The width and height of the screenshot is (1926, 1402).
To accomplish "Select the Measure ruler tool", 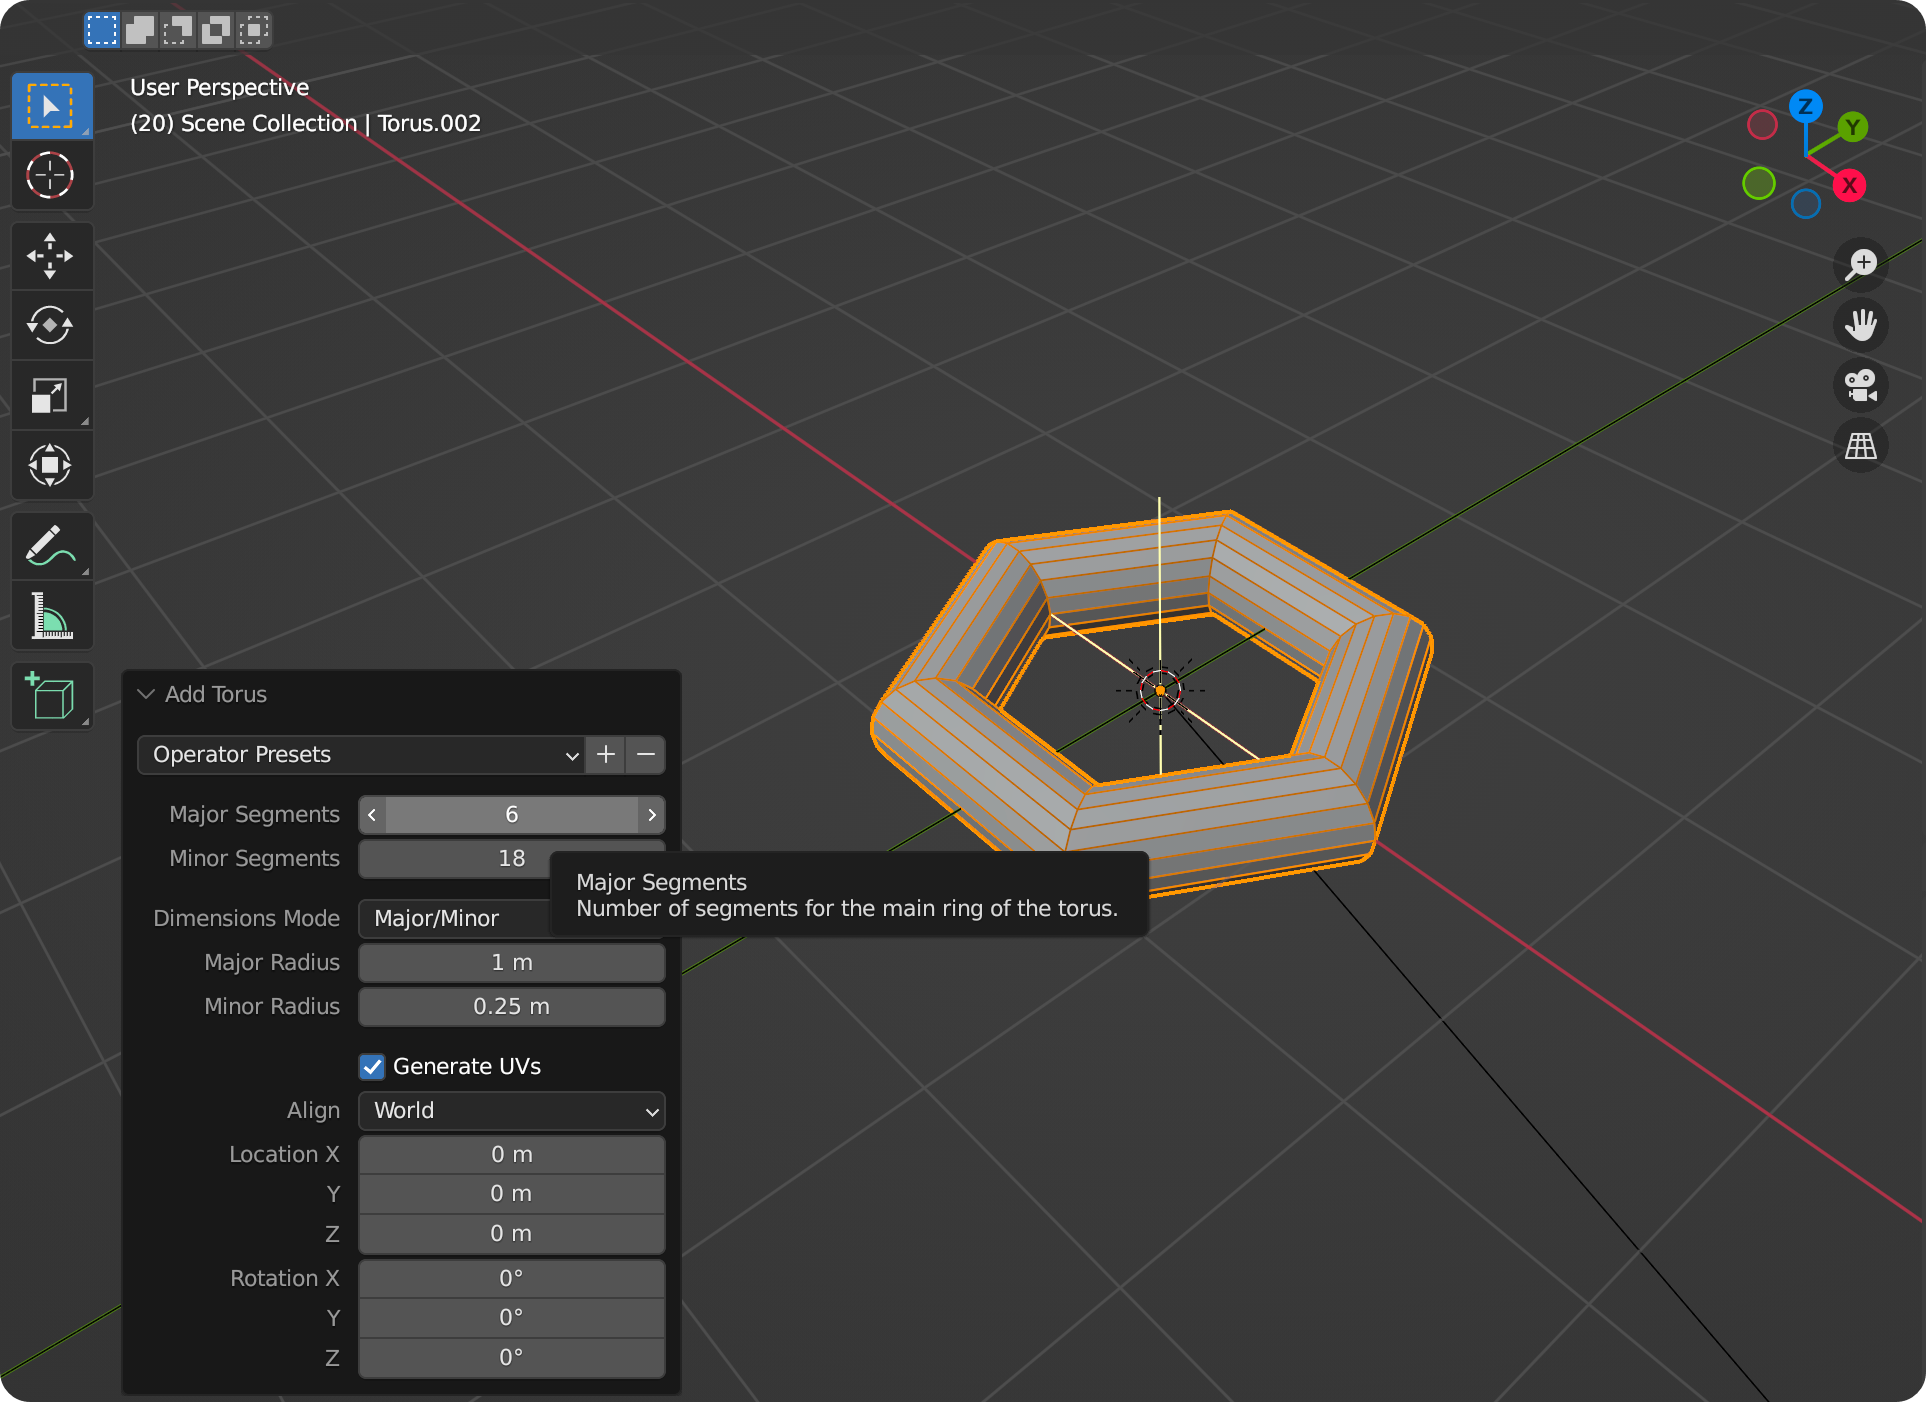I will tap(52, 616).
